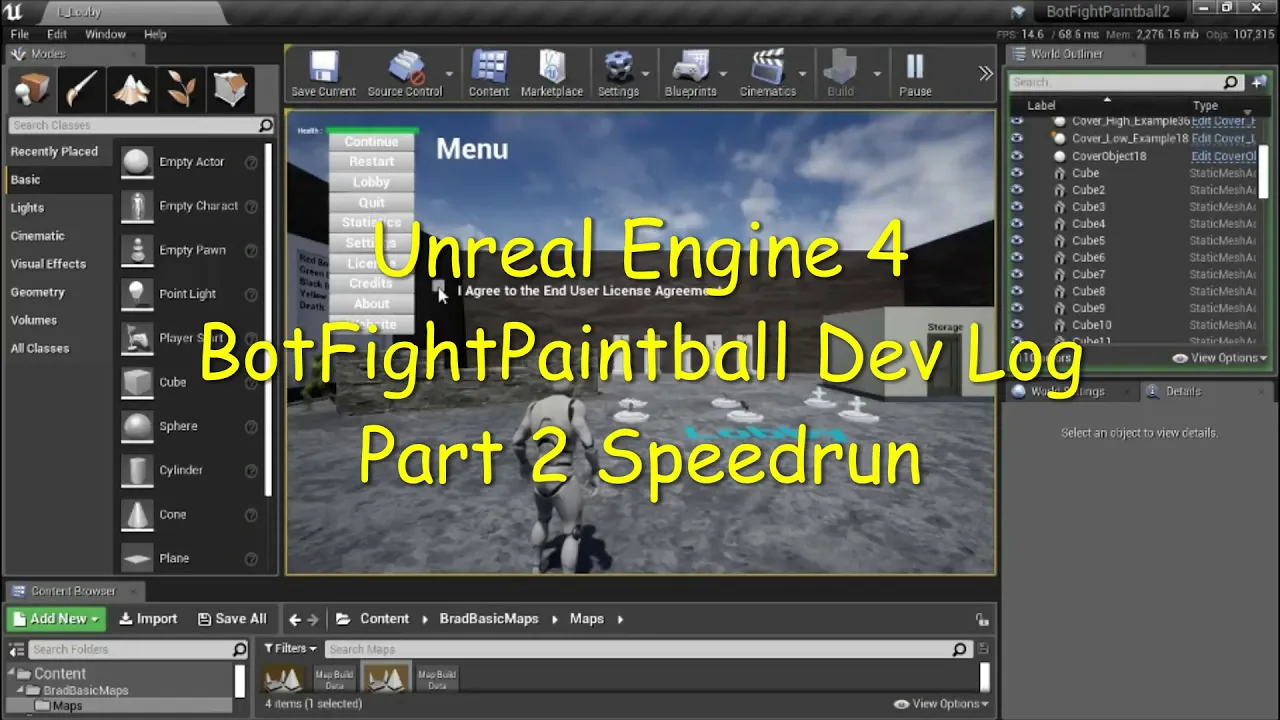The width and height of the screenshot is (1280, 720).
Task: Open Source Control dropdown arrow
Action: tap(449, 74)
